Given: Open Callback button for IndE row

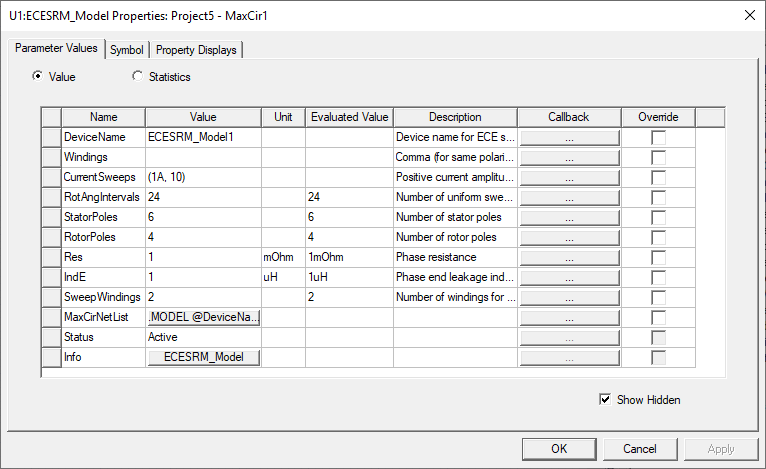Looking at the screenshot, I should pyautogui.click(x=569, y=278).
